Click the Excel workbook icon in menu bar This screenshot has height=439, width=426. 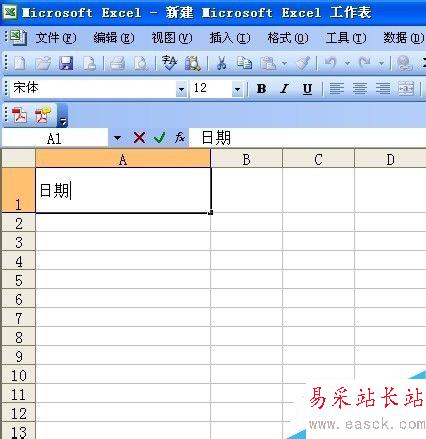pos(18,37)
